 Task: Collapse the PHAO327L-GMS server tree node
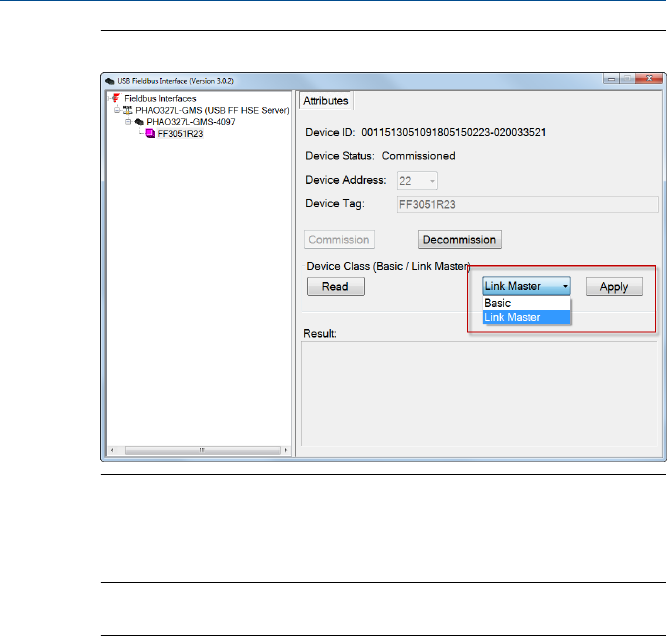coord(116,110)
